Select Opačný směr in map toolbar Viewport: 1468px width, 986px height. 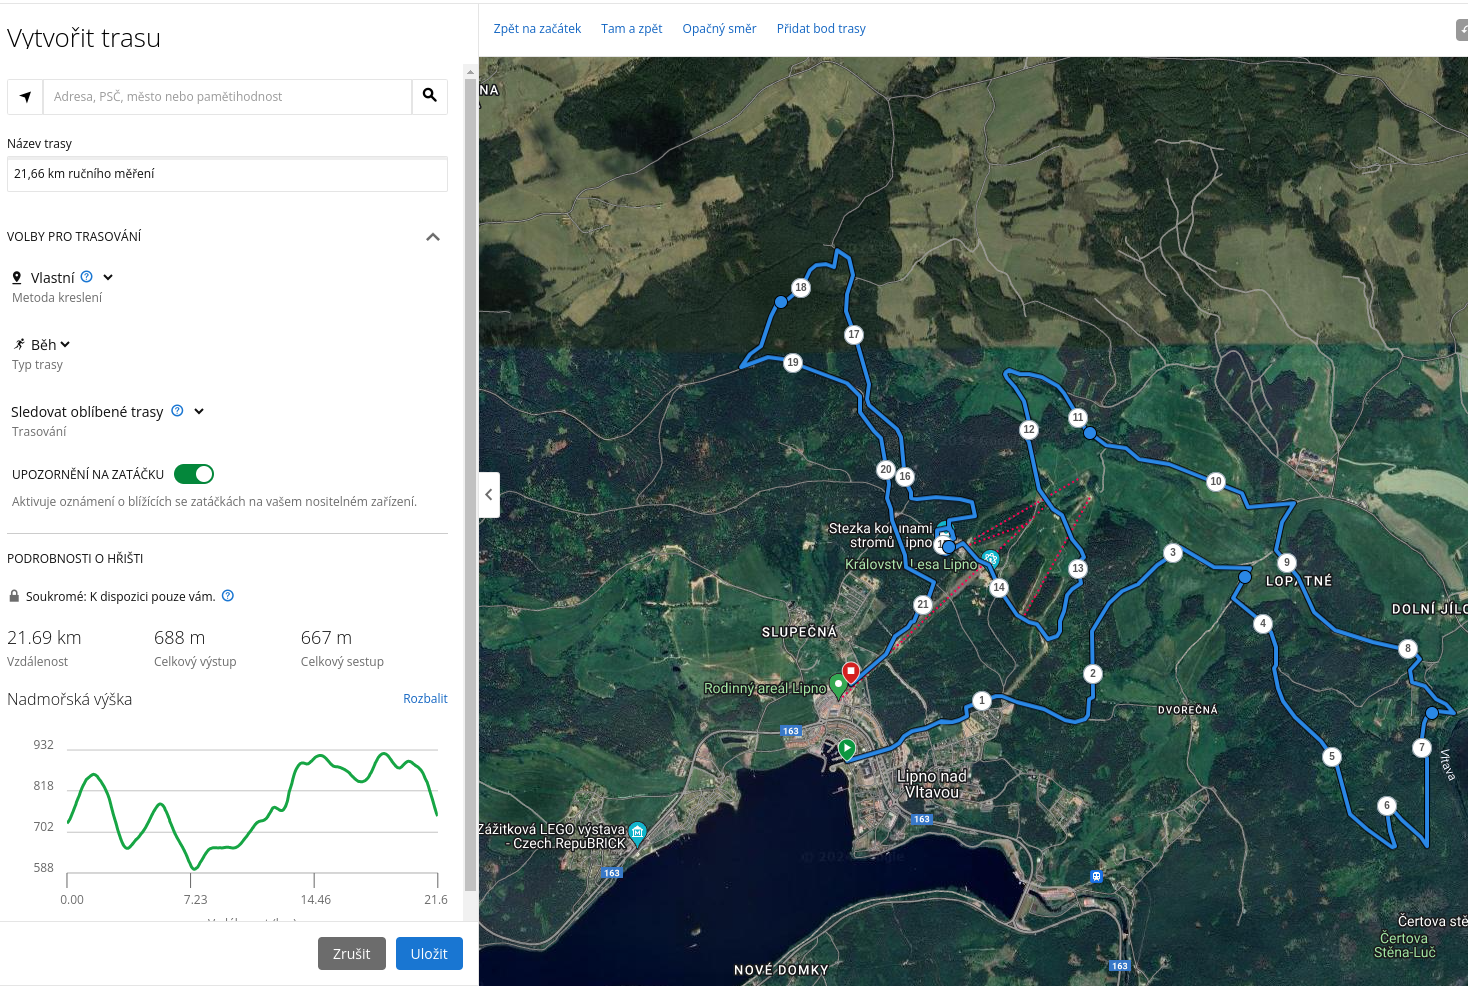coord(719,29)
